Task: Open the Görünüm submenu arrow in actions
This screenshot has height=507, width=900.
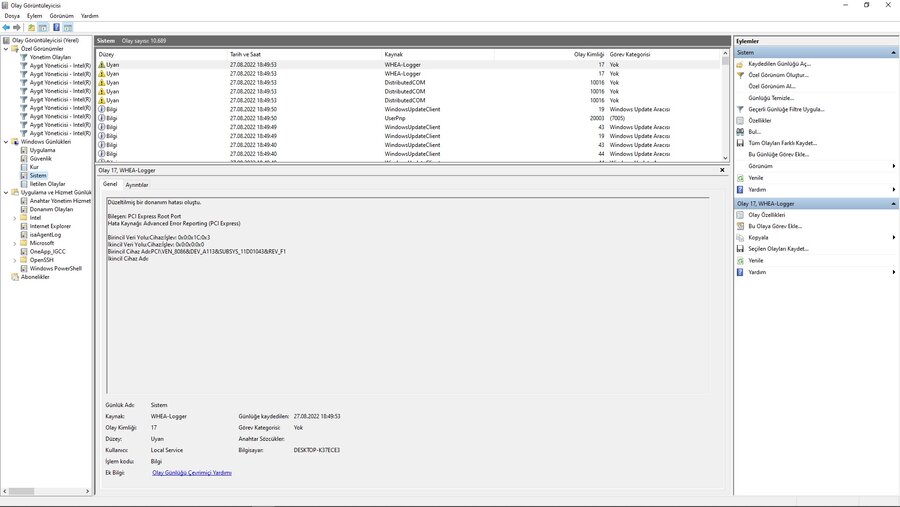Action: coord(894,166)
